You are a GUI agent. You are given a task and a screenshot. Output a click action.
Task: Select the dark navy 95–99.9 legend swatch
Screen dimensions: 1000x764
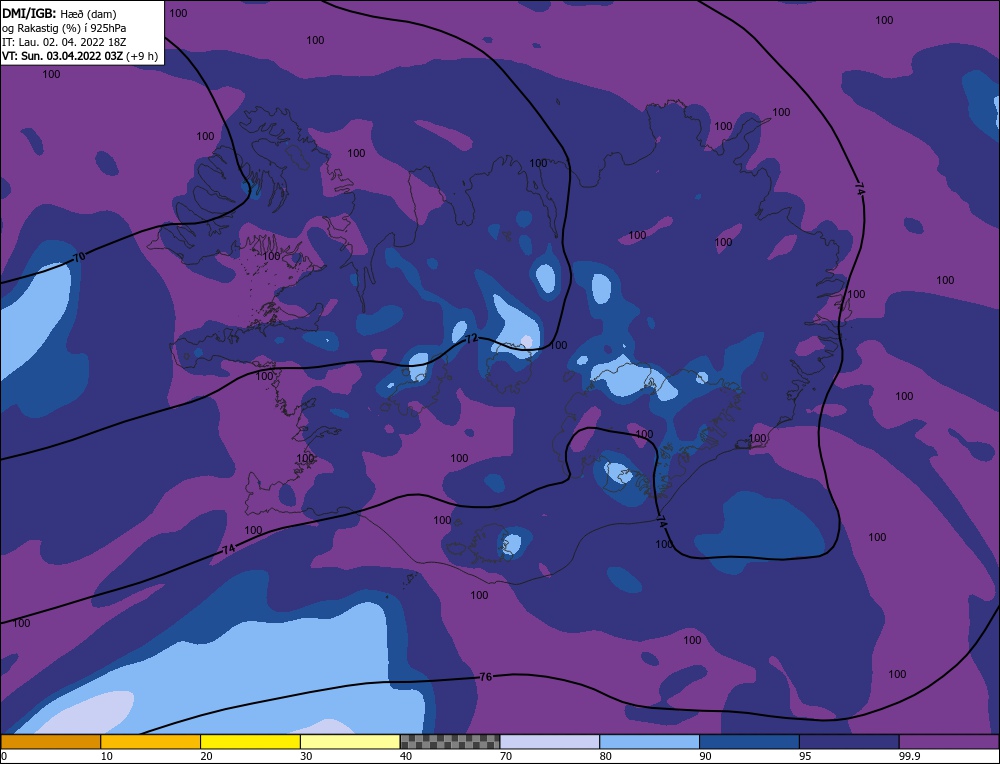849,742
